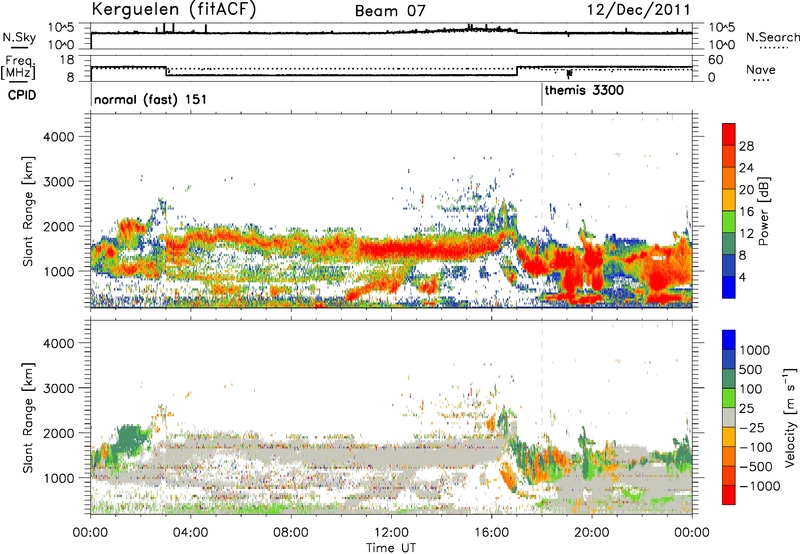Click the title 'Kerguelen (fitACF)'
The width and height of the screenshot is (800, 554).
click(x=173, y=10)
